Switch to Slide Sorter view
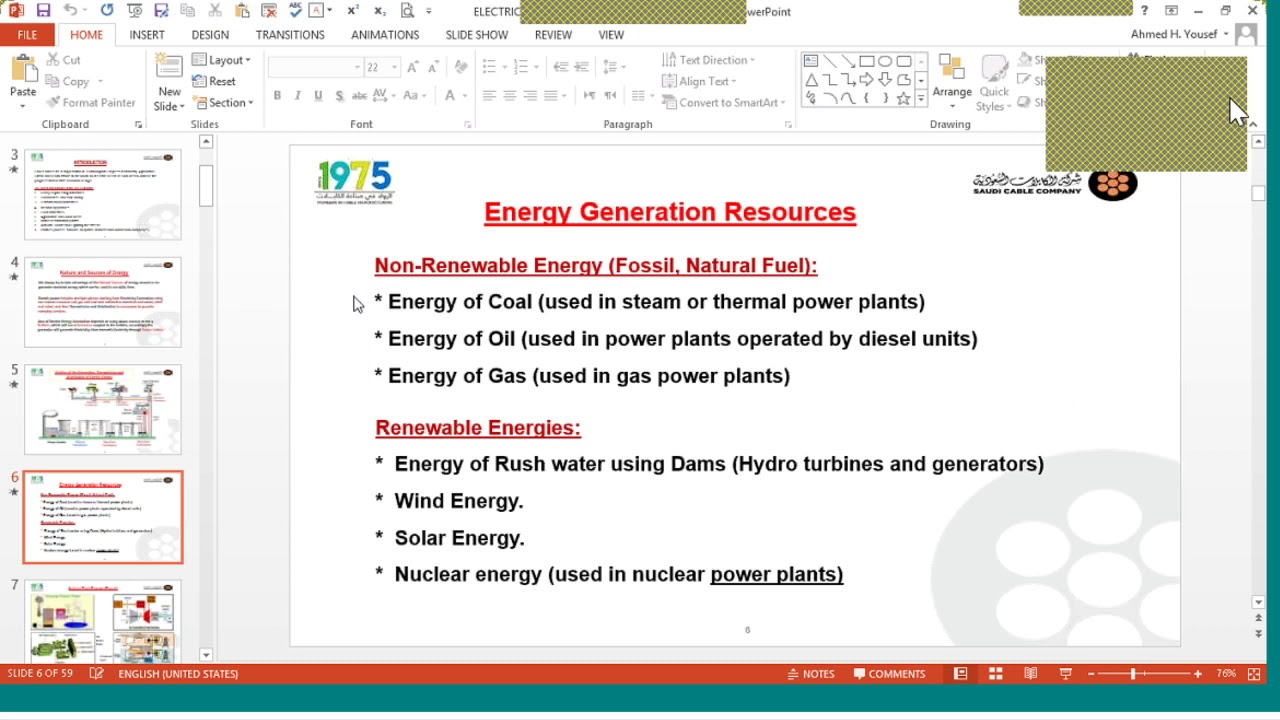 coord(995,674)
